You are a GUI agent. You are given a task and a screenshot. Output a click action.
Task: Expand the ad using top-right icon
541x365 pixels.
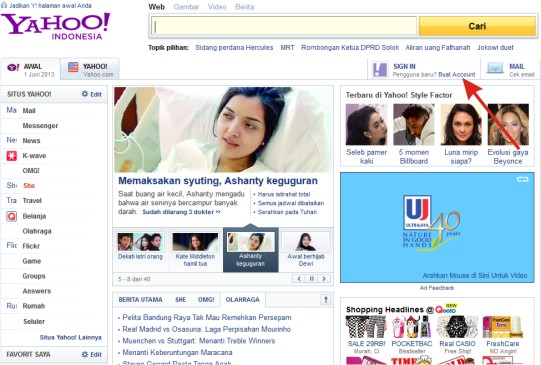coord(522,179)
